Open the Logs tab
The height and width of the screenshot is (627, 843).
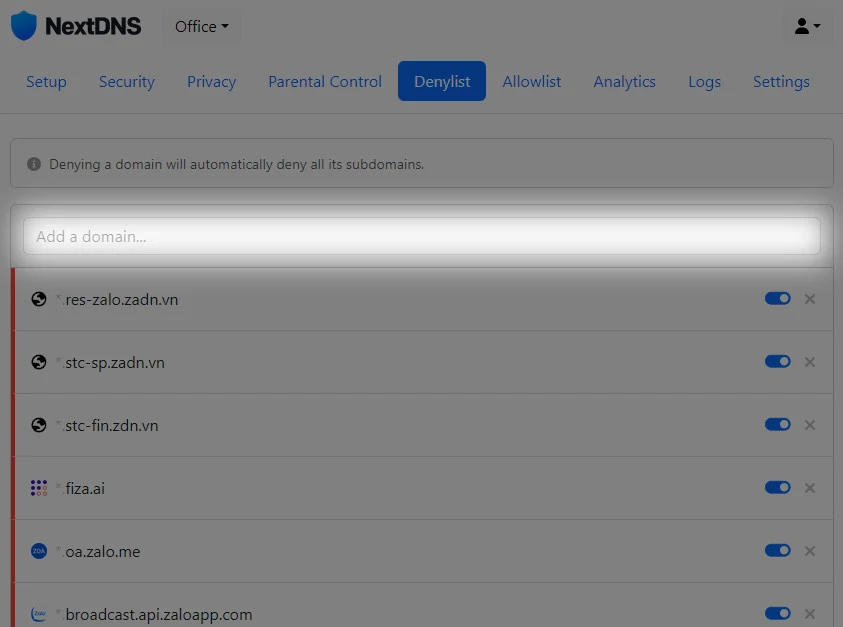pos(704,82)
